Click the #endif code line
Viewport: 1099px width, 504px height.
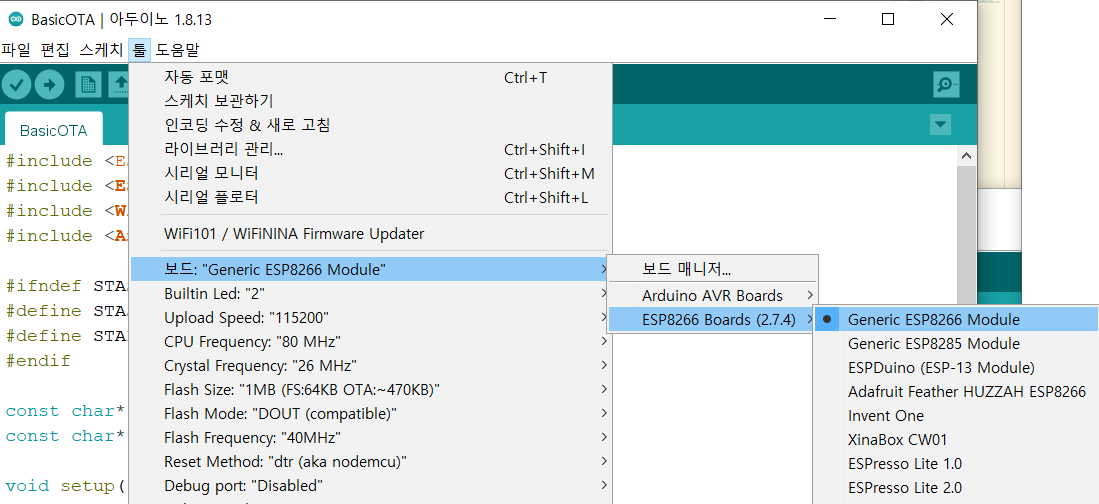tap(39, 361)
